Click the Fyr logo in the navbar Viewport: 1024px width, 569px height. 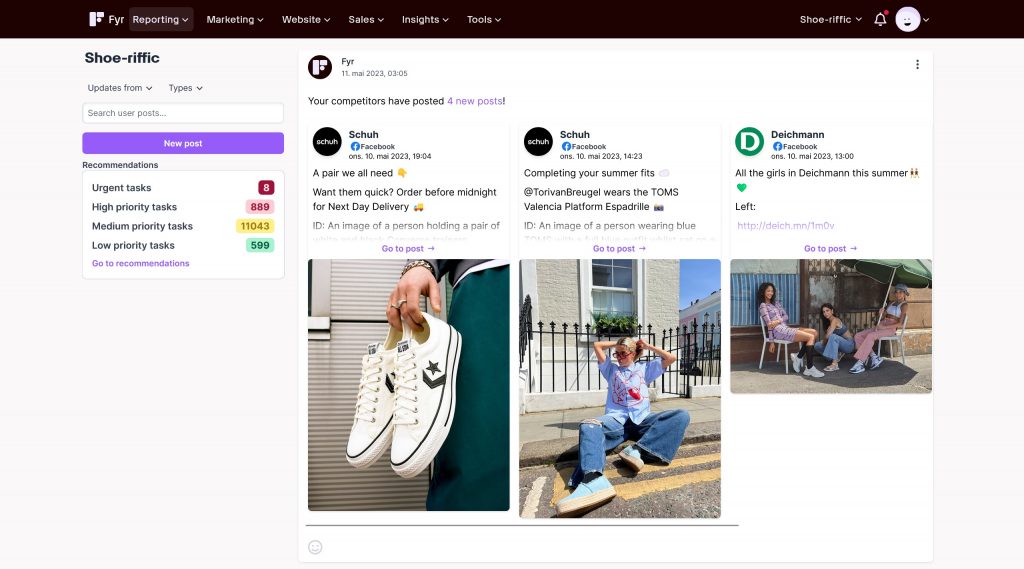click(x=106, y=19)
